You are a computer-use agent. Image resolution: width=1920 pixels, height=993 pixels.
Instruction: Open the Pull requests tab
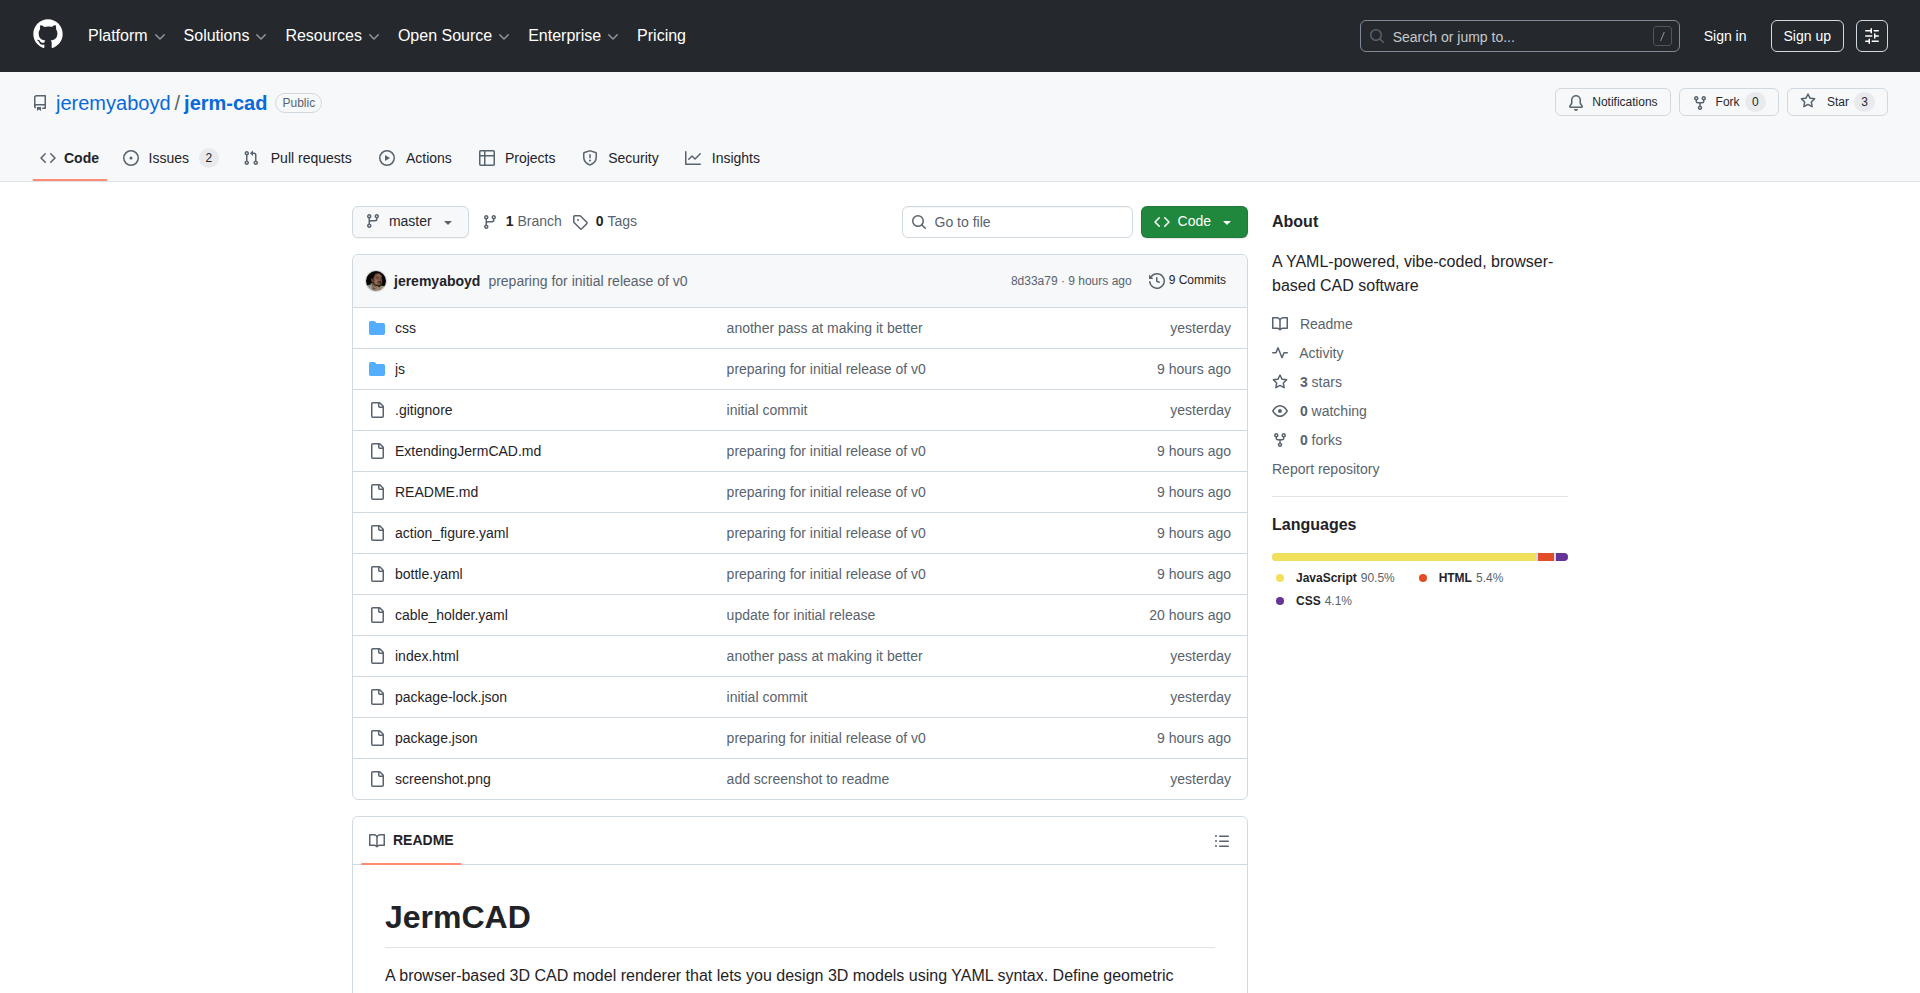click(298, 158)
